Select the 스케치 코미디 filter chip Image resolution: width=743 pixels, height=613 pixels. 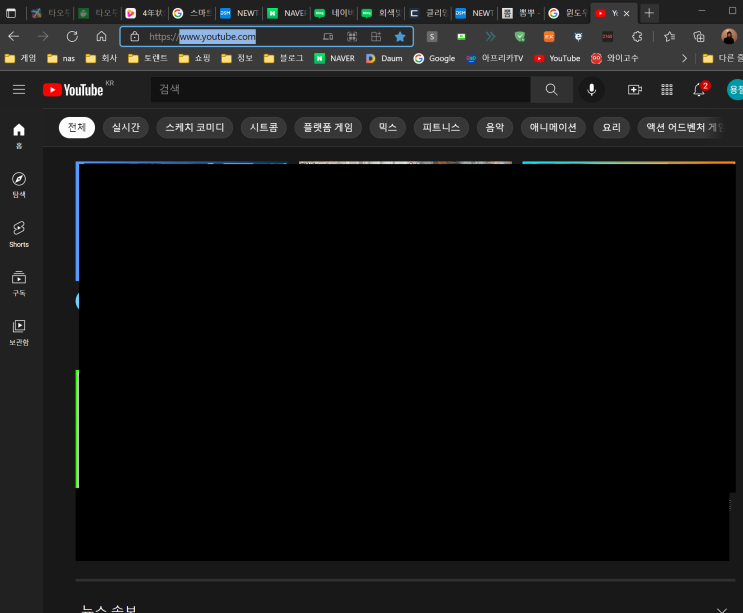(x=194, y=127)
